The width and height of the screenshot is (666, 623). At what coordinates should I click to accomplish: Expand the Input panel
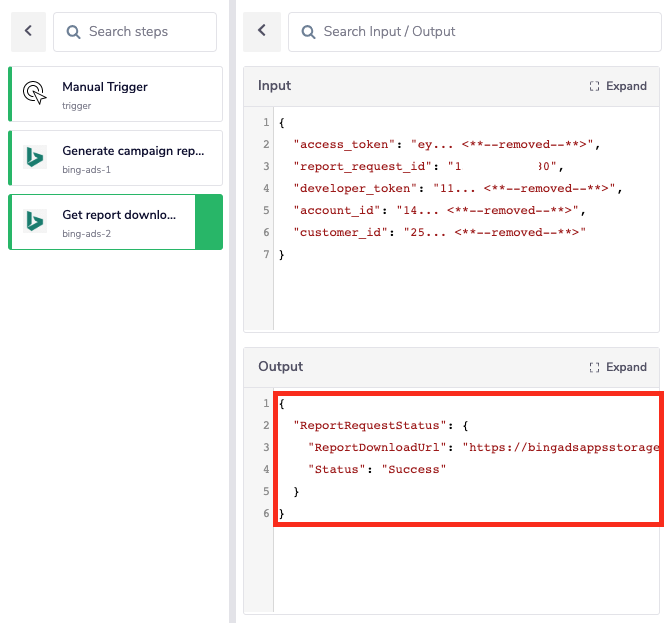[618, 86]
